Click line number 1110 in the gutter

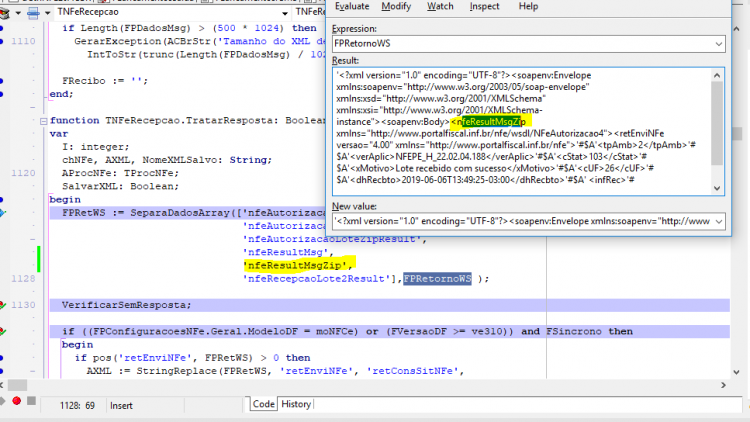click(23, 41)
